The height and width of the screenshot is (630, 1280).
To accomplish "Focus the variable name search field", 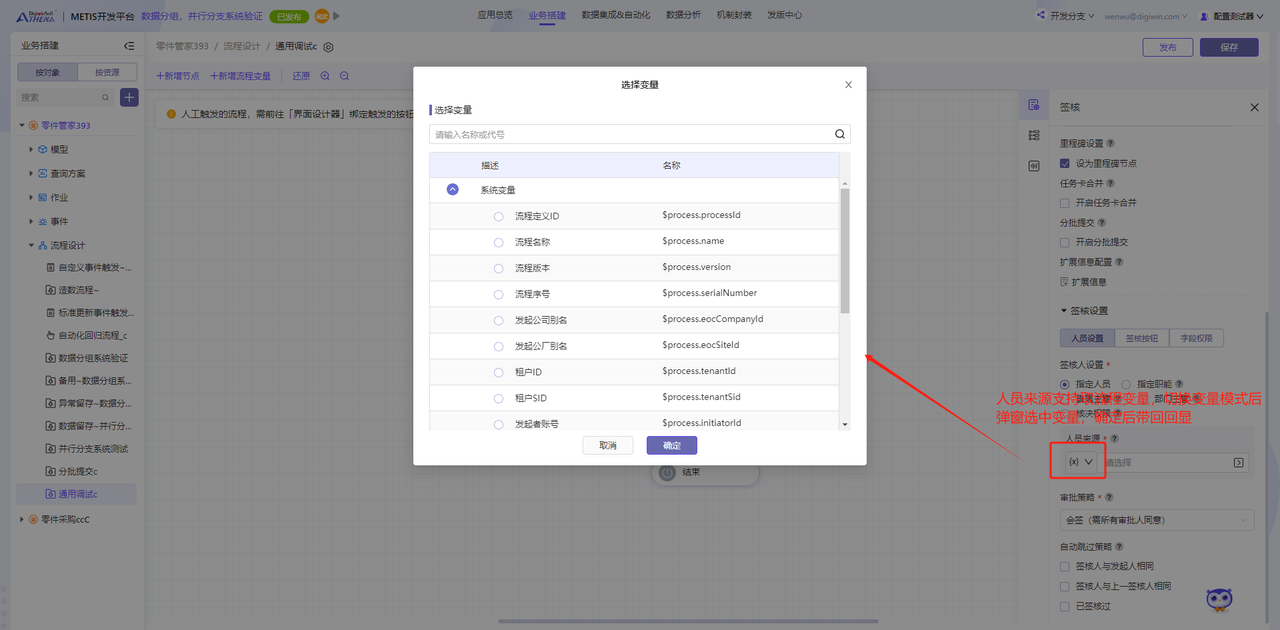I will click(x=632, y=134).
